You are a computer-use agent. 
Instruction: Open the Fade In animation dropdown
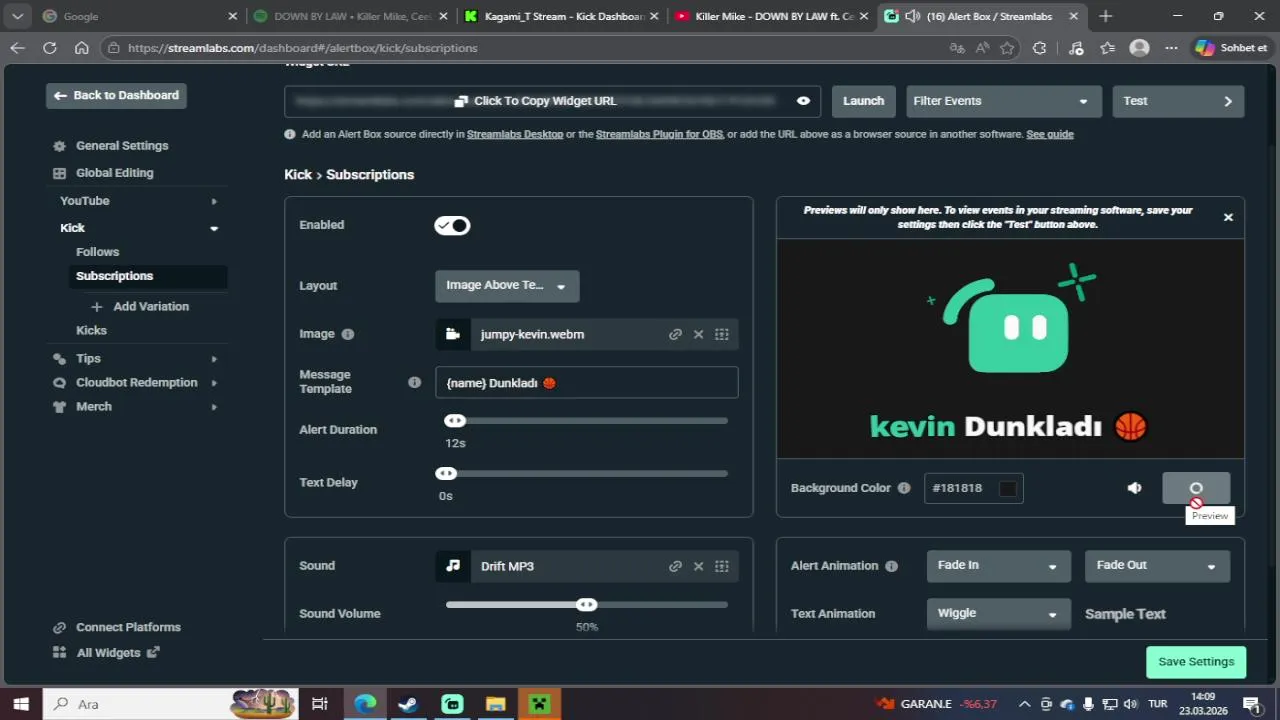tap(998, 566)
